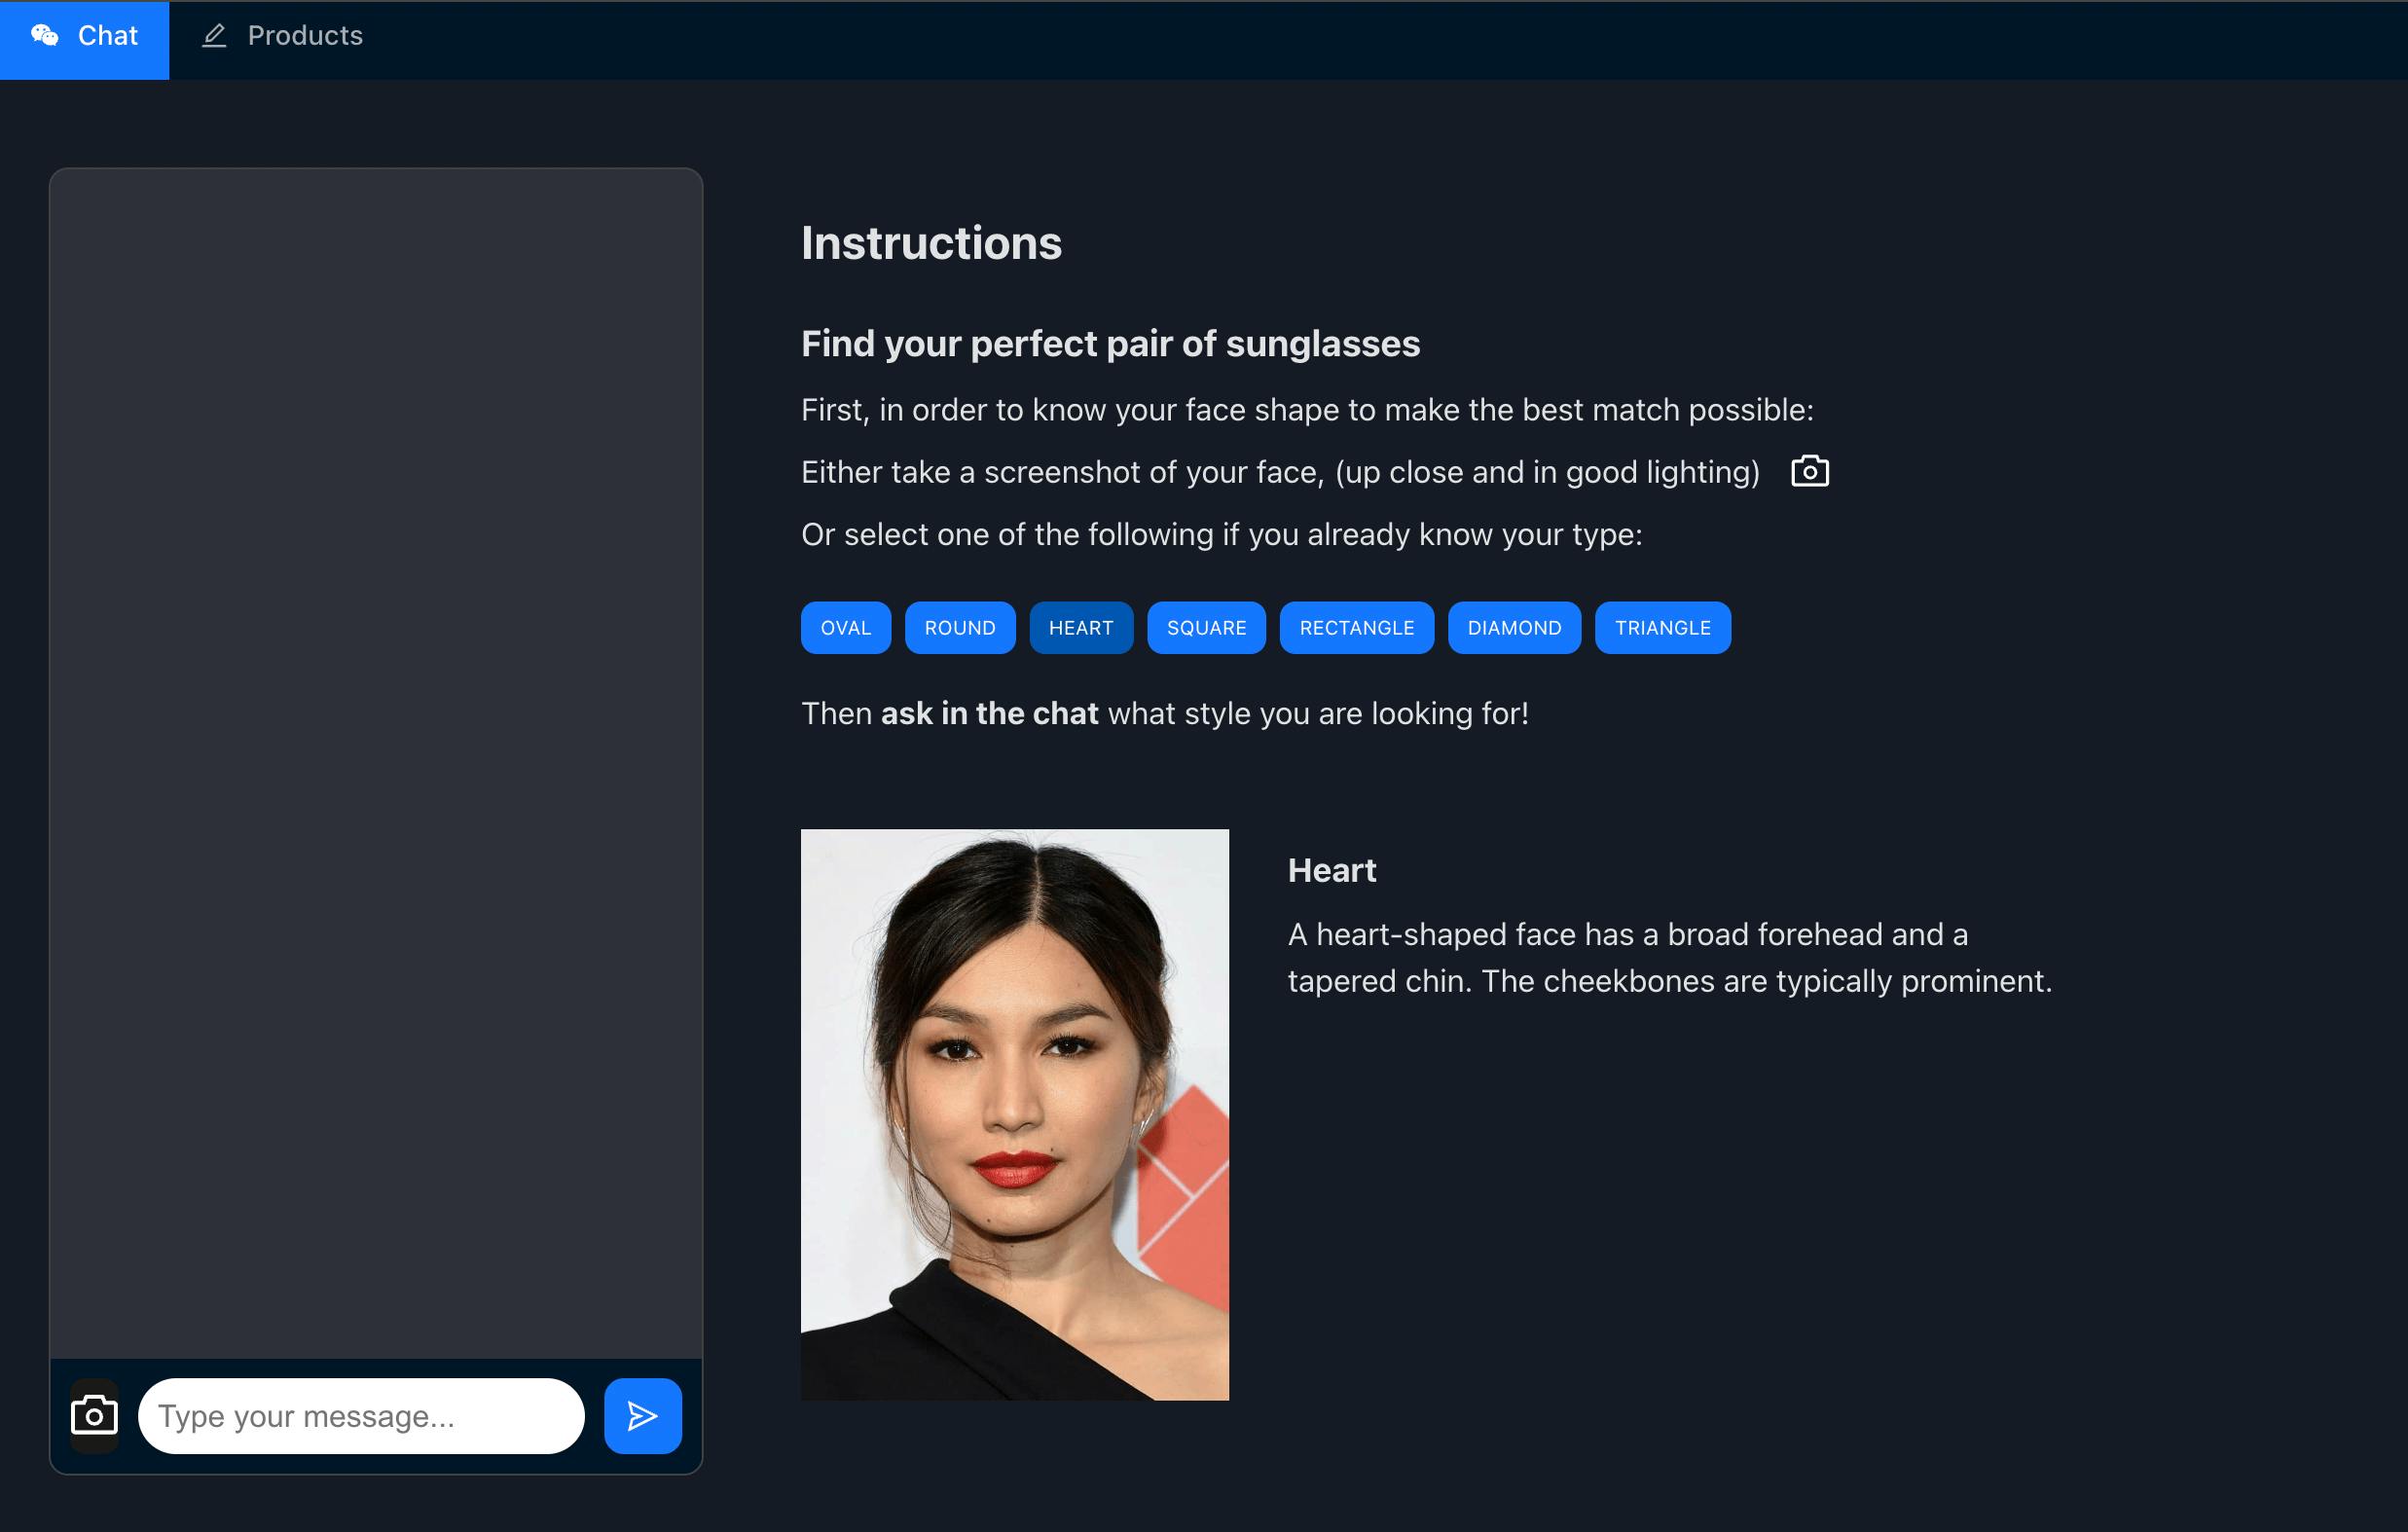Pick the TRIANGLE face type button
This screenshot has height=1532, width=2408.
click(1662, 628)
